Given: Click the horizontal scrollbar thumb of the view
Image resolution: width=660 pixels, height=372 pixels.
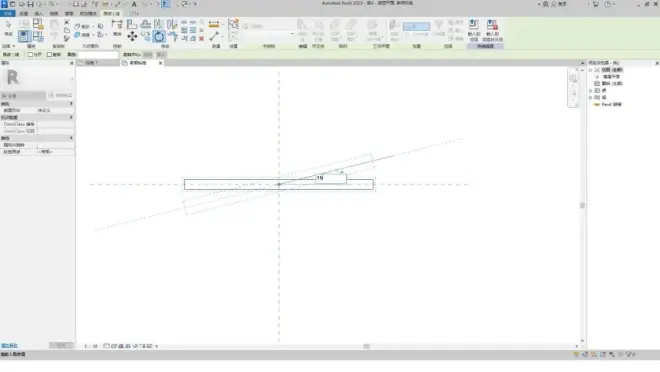Looking at the screenshot, I should click(367, 346).
